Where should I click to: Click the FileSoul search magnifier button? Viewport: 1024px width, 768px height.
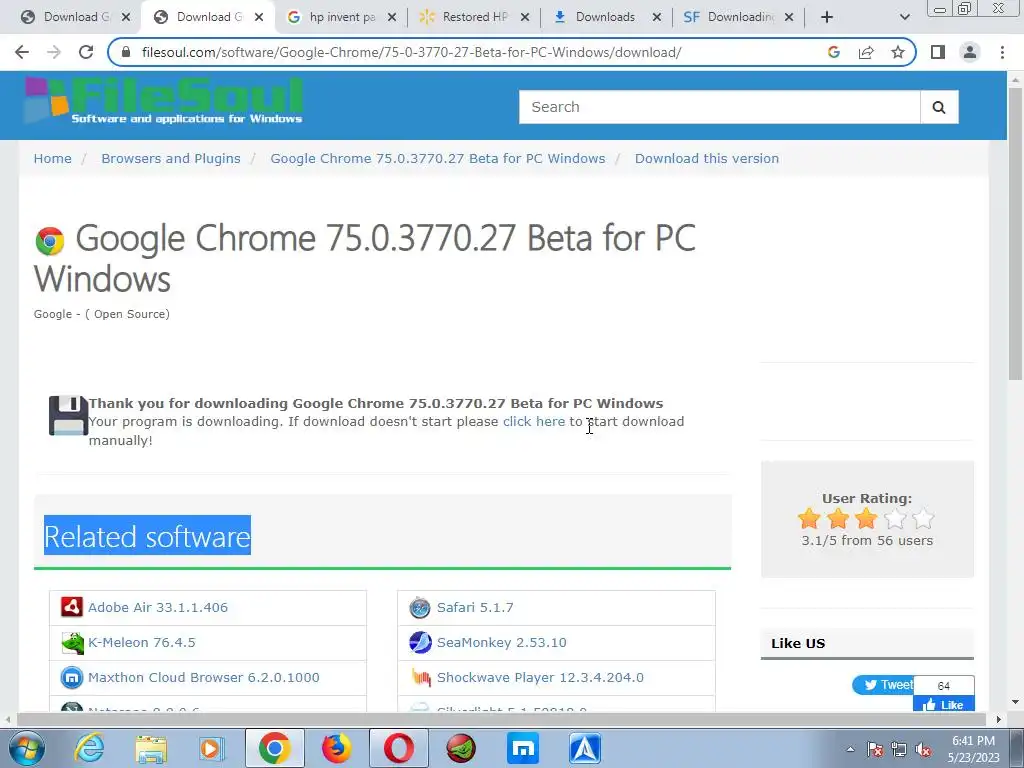point(939,107)
